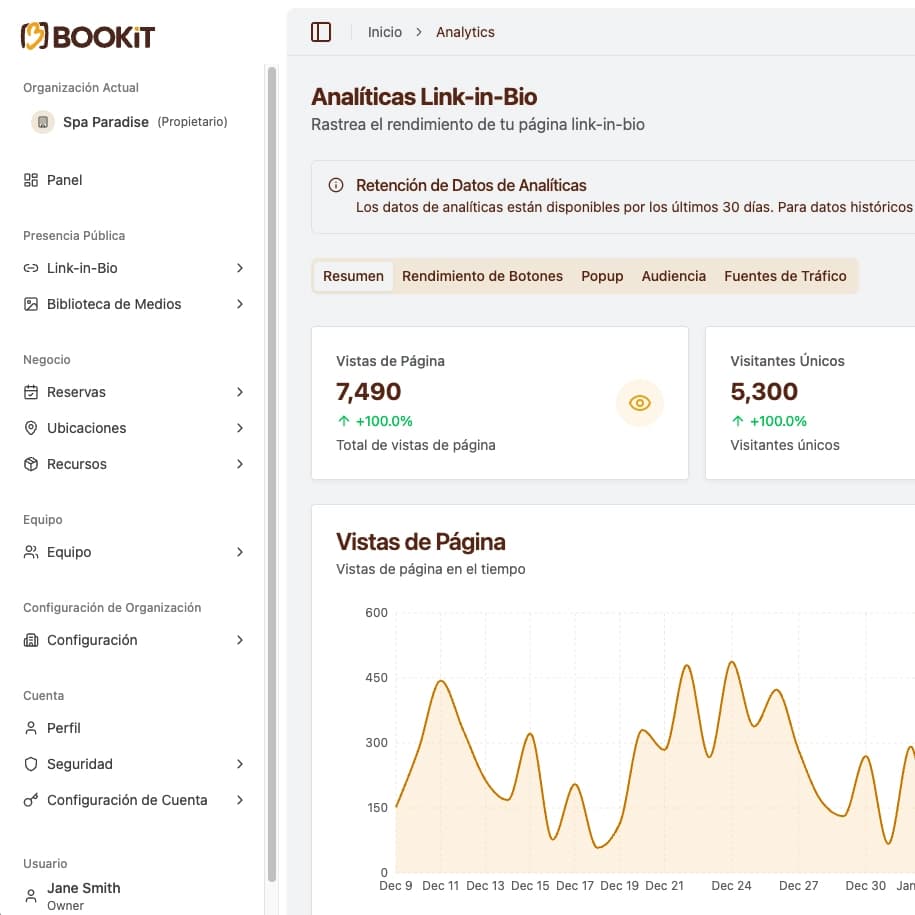Switch to the Audiencia tab
This screenshot has height=915, width=915.
(x=673, y=275)
